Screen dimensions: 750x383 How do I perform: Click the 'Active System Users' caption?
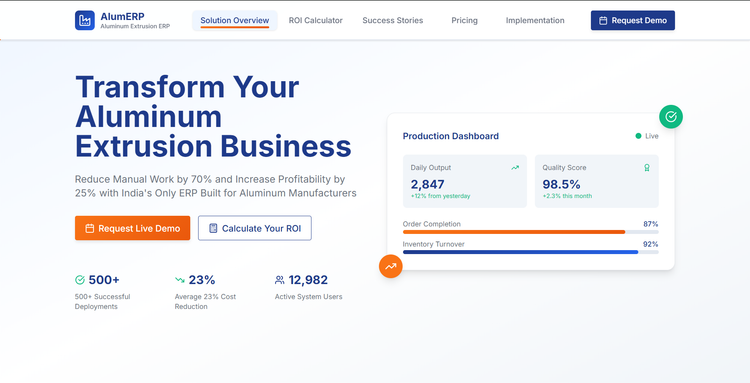pyautogui.click(x=309, y=296)
